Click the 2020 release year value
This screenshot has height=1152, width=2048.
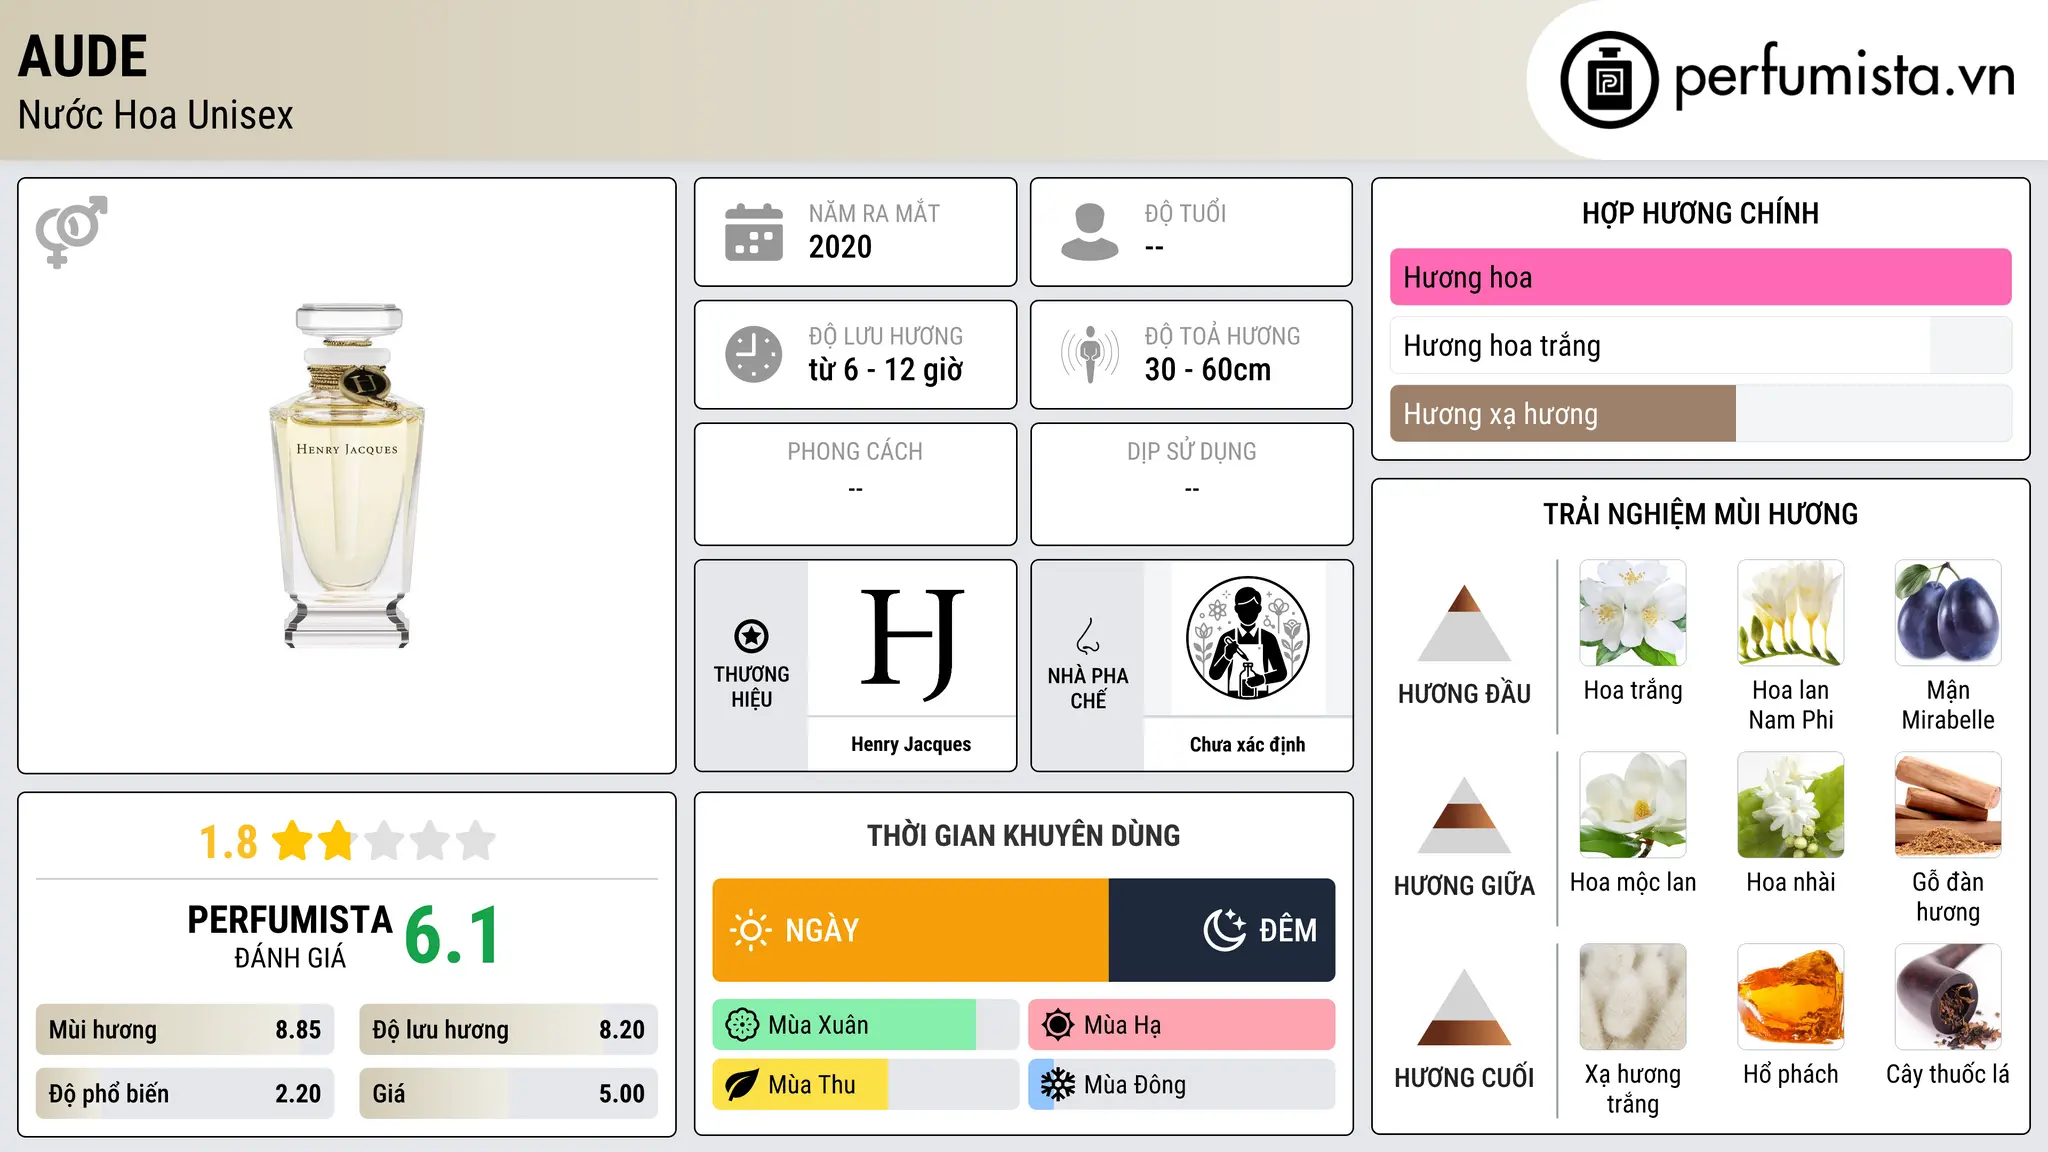click(x=840, y=247)
